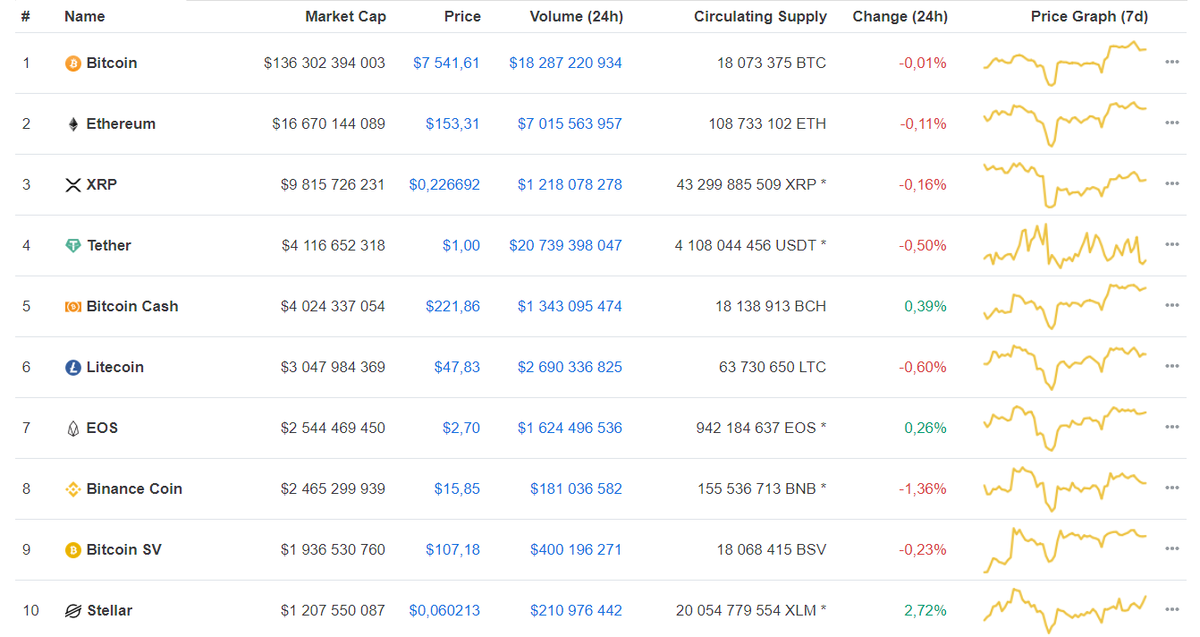Open the Bitcoin name link
This screenshot has width=1200, height=637.
[x=112, y=63]
